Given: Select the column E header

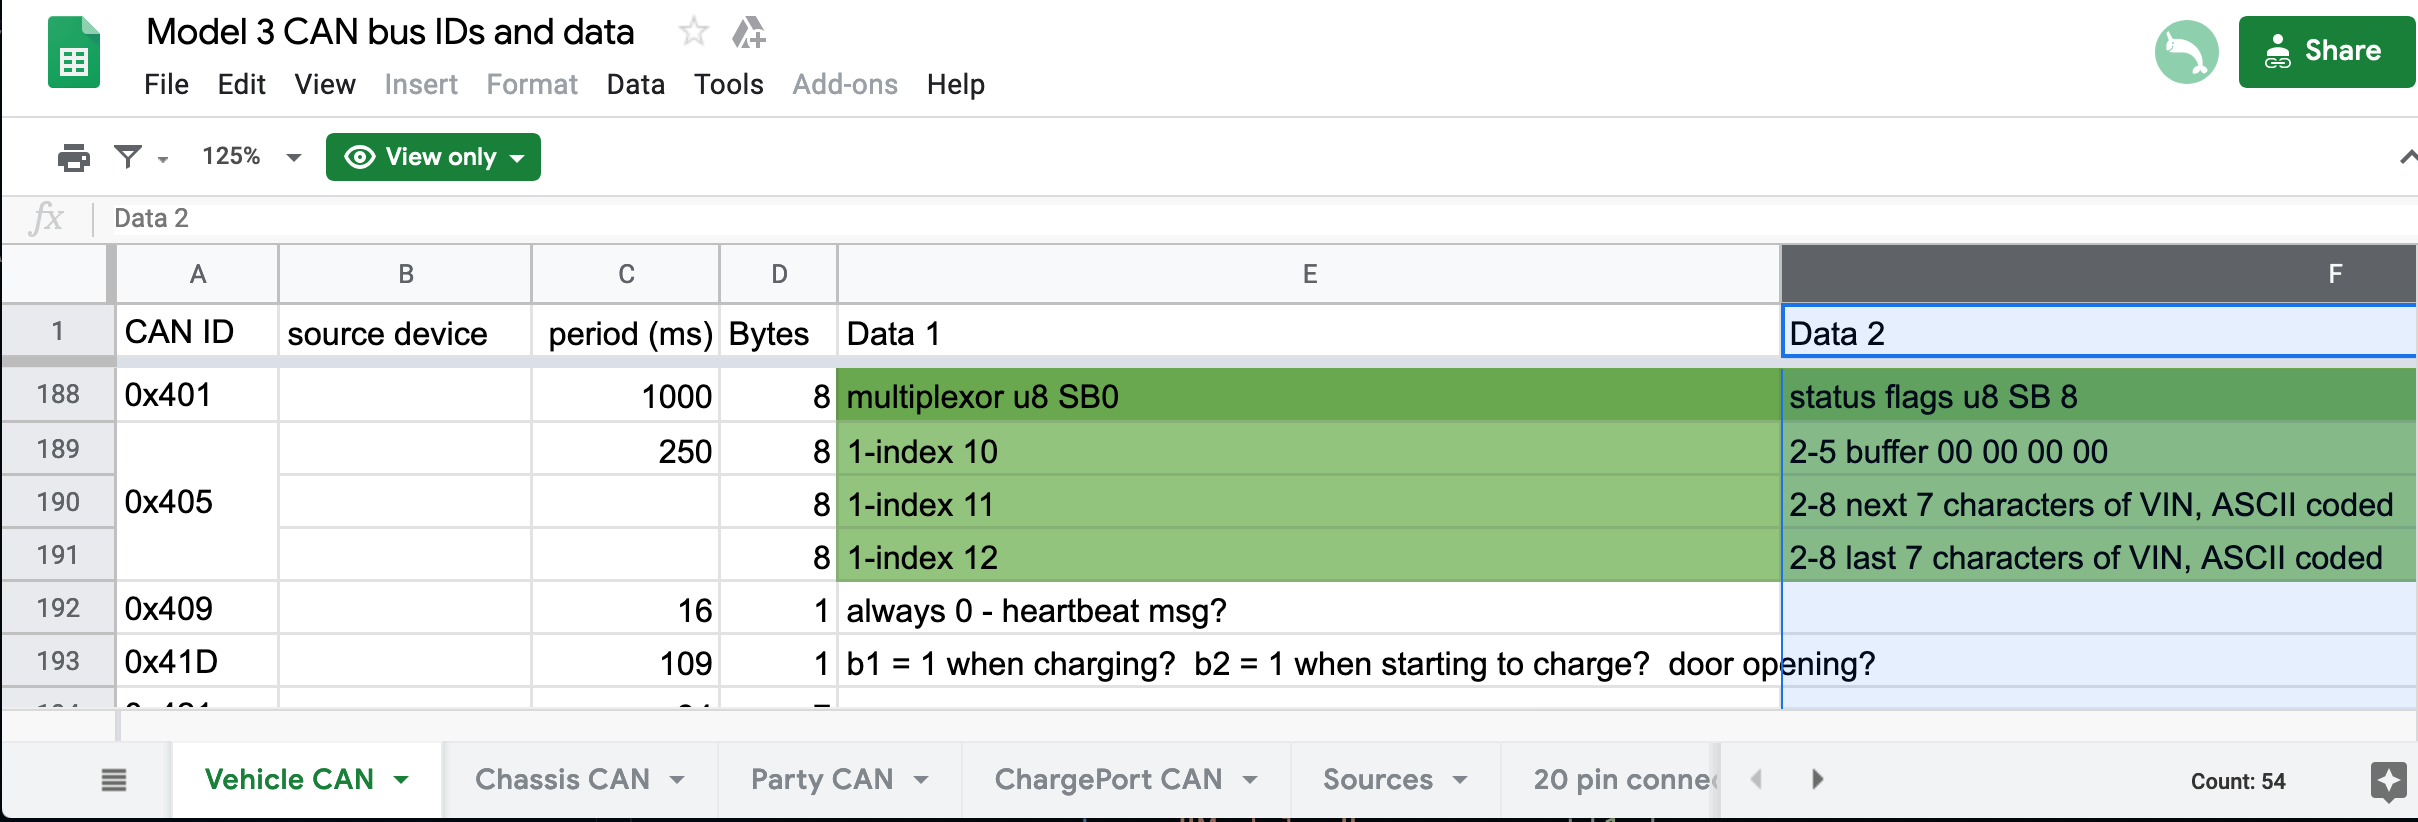Looking at the screenshot, I should [x=1309, y=274].
